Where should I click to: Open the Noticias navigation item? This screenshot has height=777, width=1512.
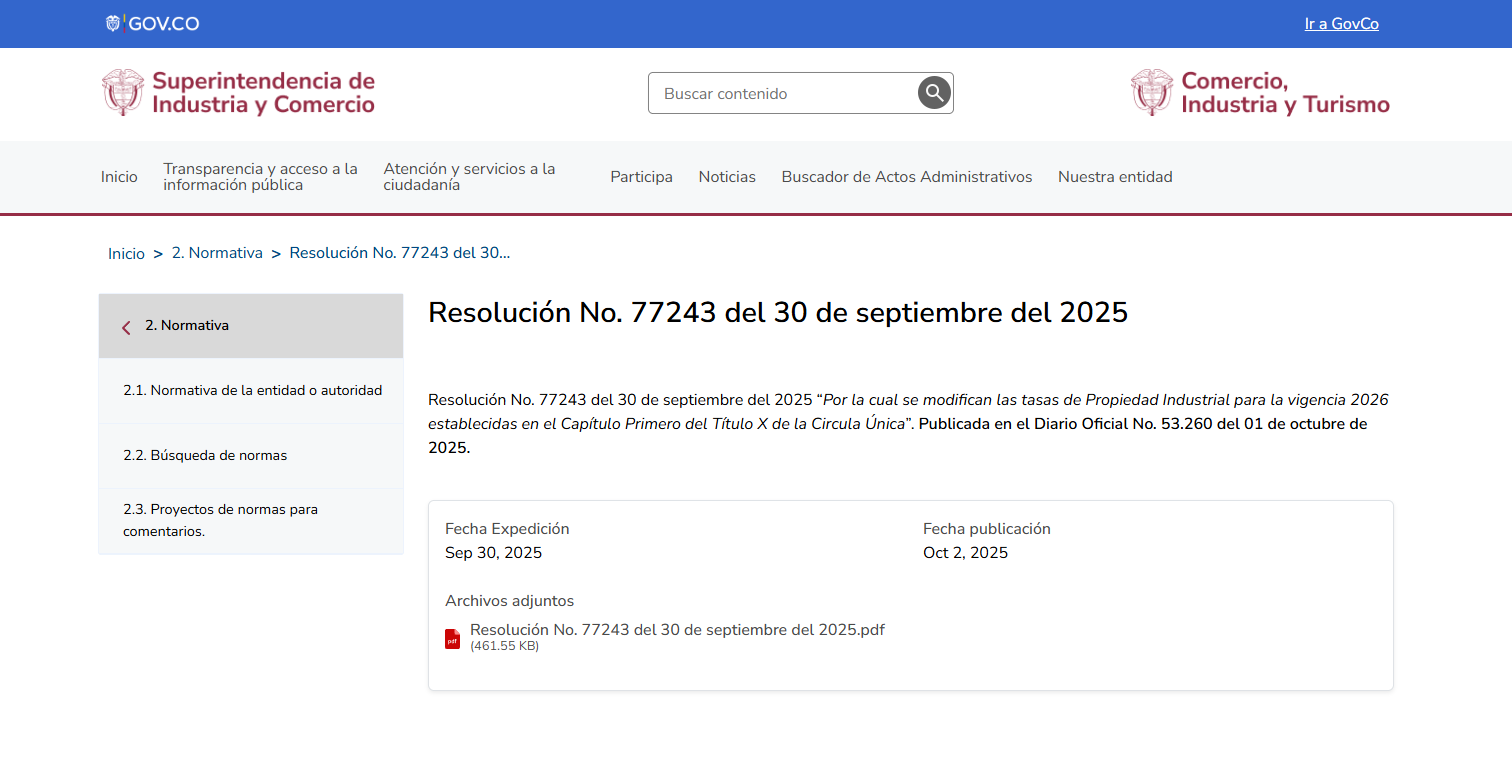coord(727,177)
